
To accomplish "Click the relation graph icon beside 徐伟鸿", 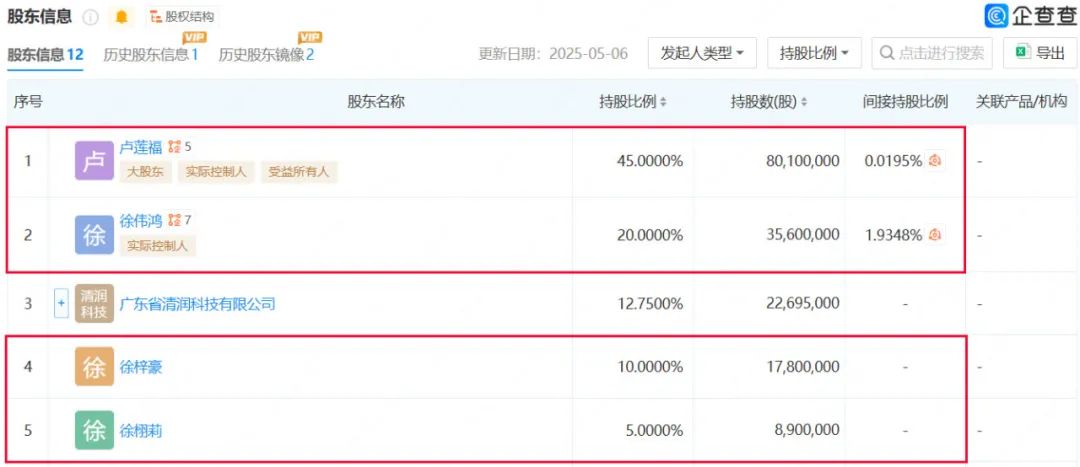I will click(x=174, y=220).
